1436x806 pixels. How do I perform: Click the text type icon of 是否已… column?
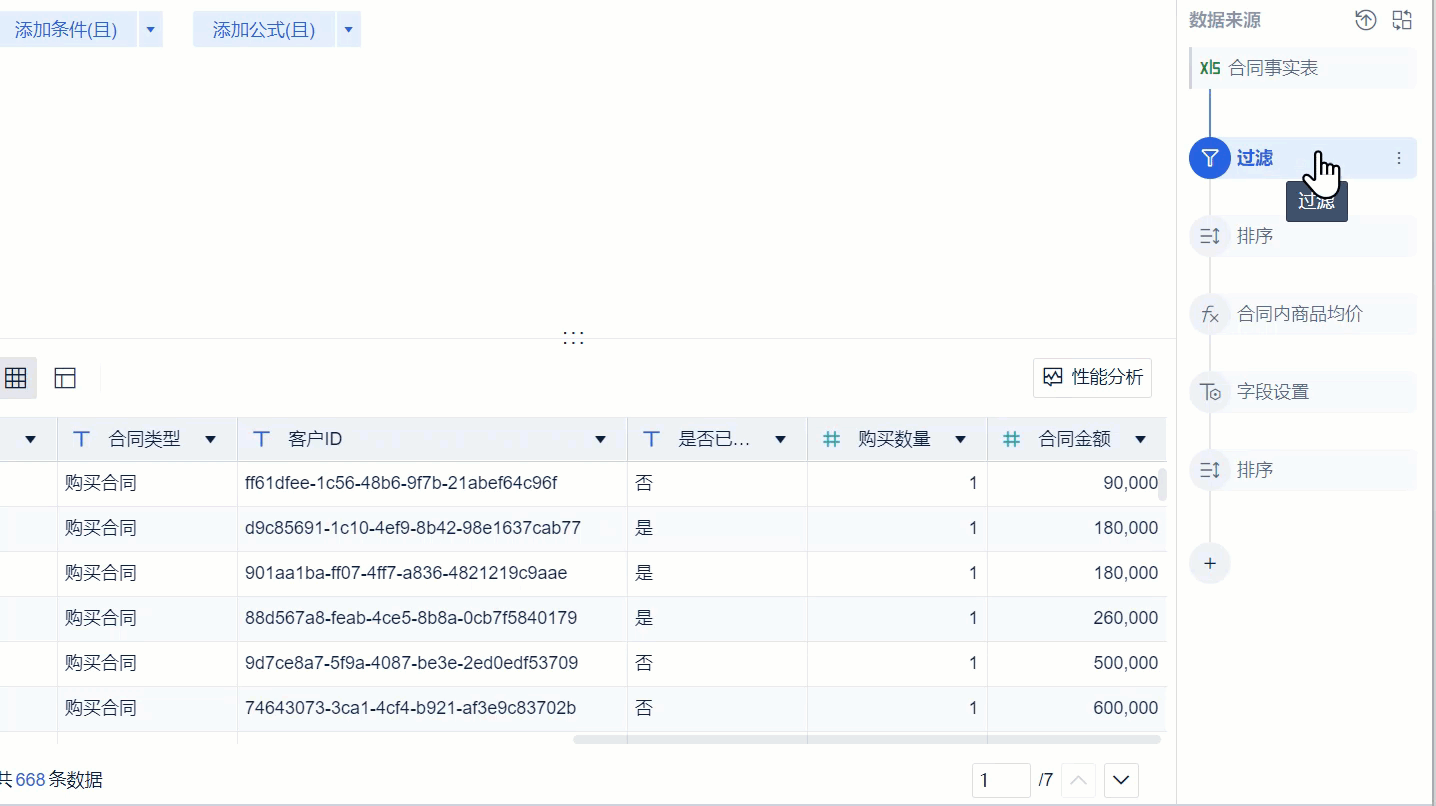[x=652, y=439]
